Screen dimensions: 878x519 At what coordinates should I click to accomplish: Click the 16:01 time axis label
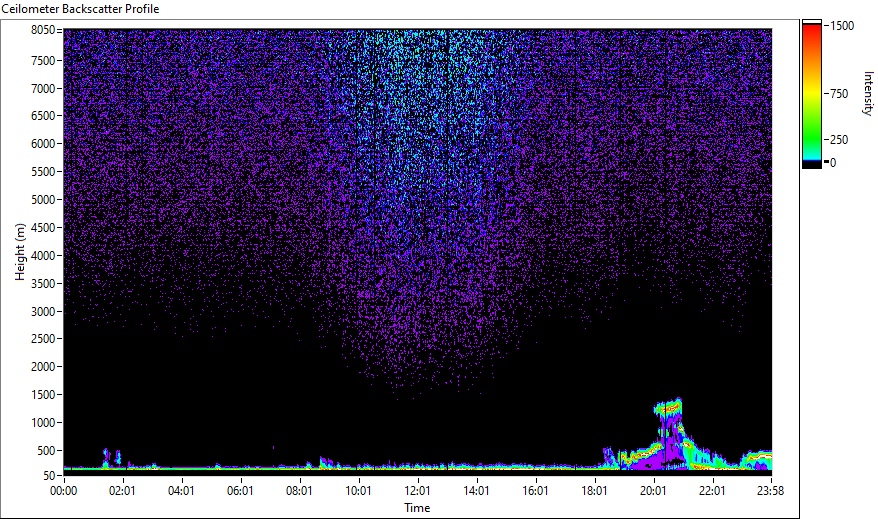coord(535,491)
